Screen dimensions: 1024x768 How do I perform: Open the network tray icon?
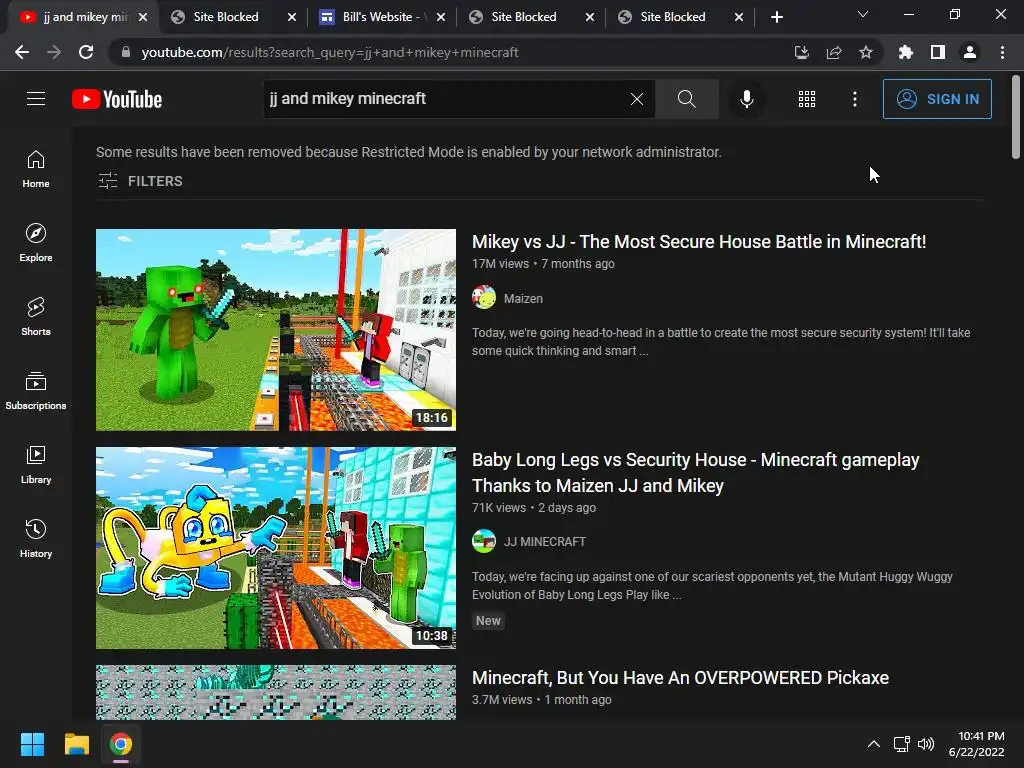(901, 744)
